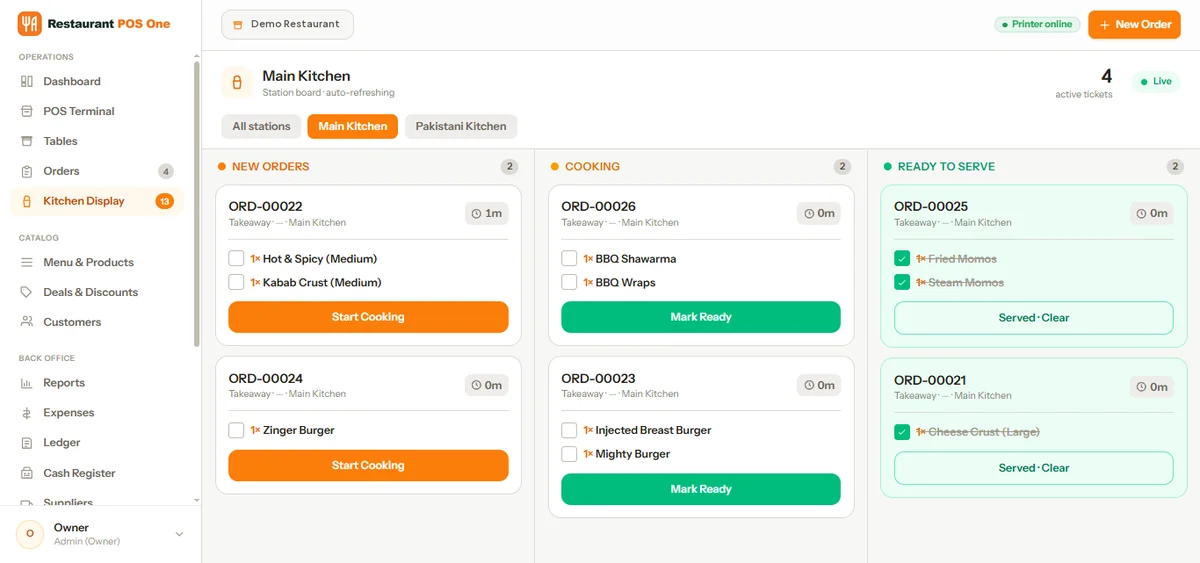Click the Orders sidebar icon

click(27, 171)
